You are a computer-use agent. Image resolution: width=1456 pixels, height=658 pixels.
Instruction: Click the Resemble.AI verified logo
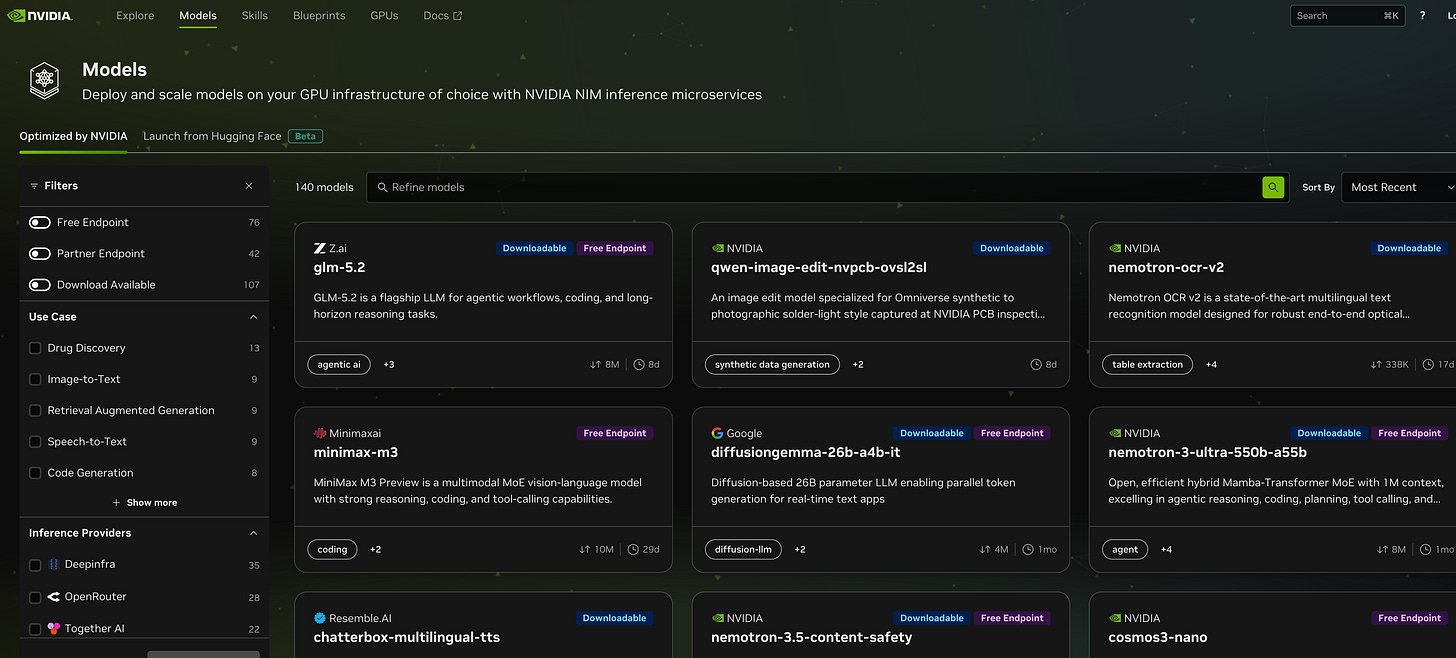pos(319,618)
